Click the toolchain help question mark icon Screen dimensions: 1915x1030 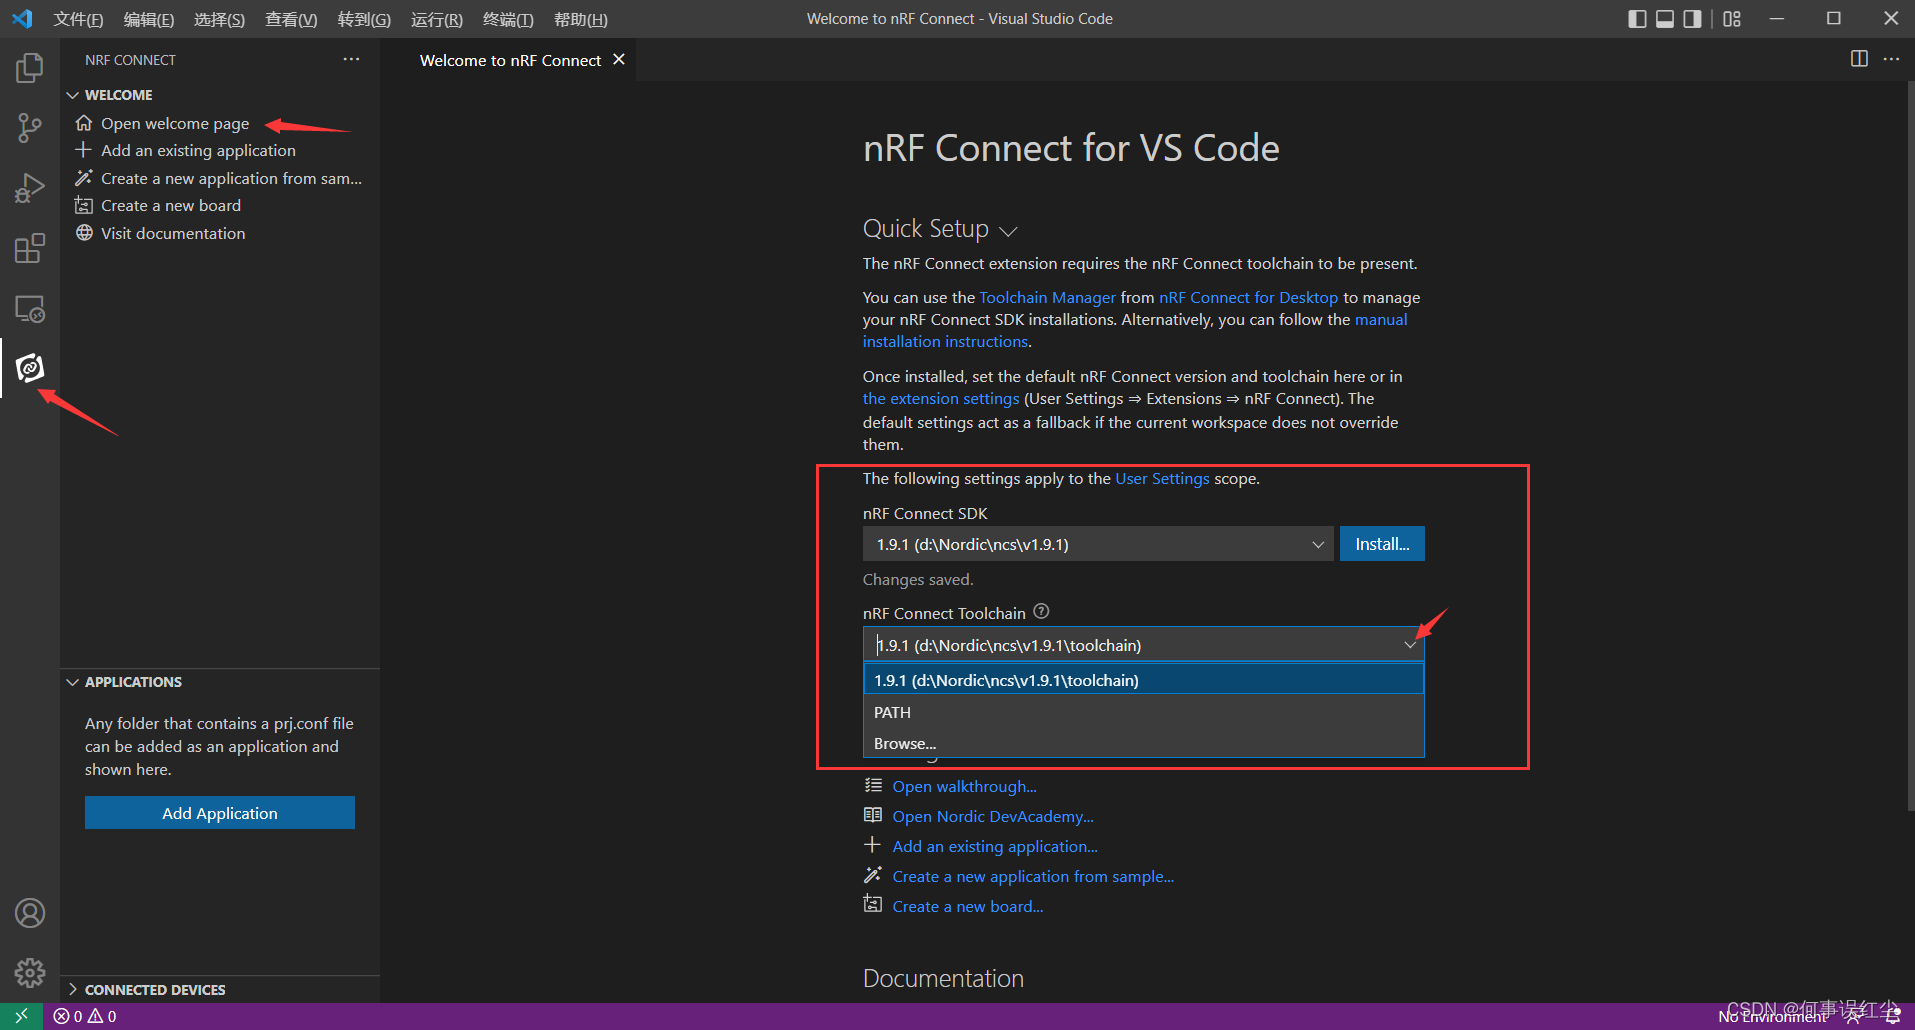(x=1041, y=611)
